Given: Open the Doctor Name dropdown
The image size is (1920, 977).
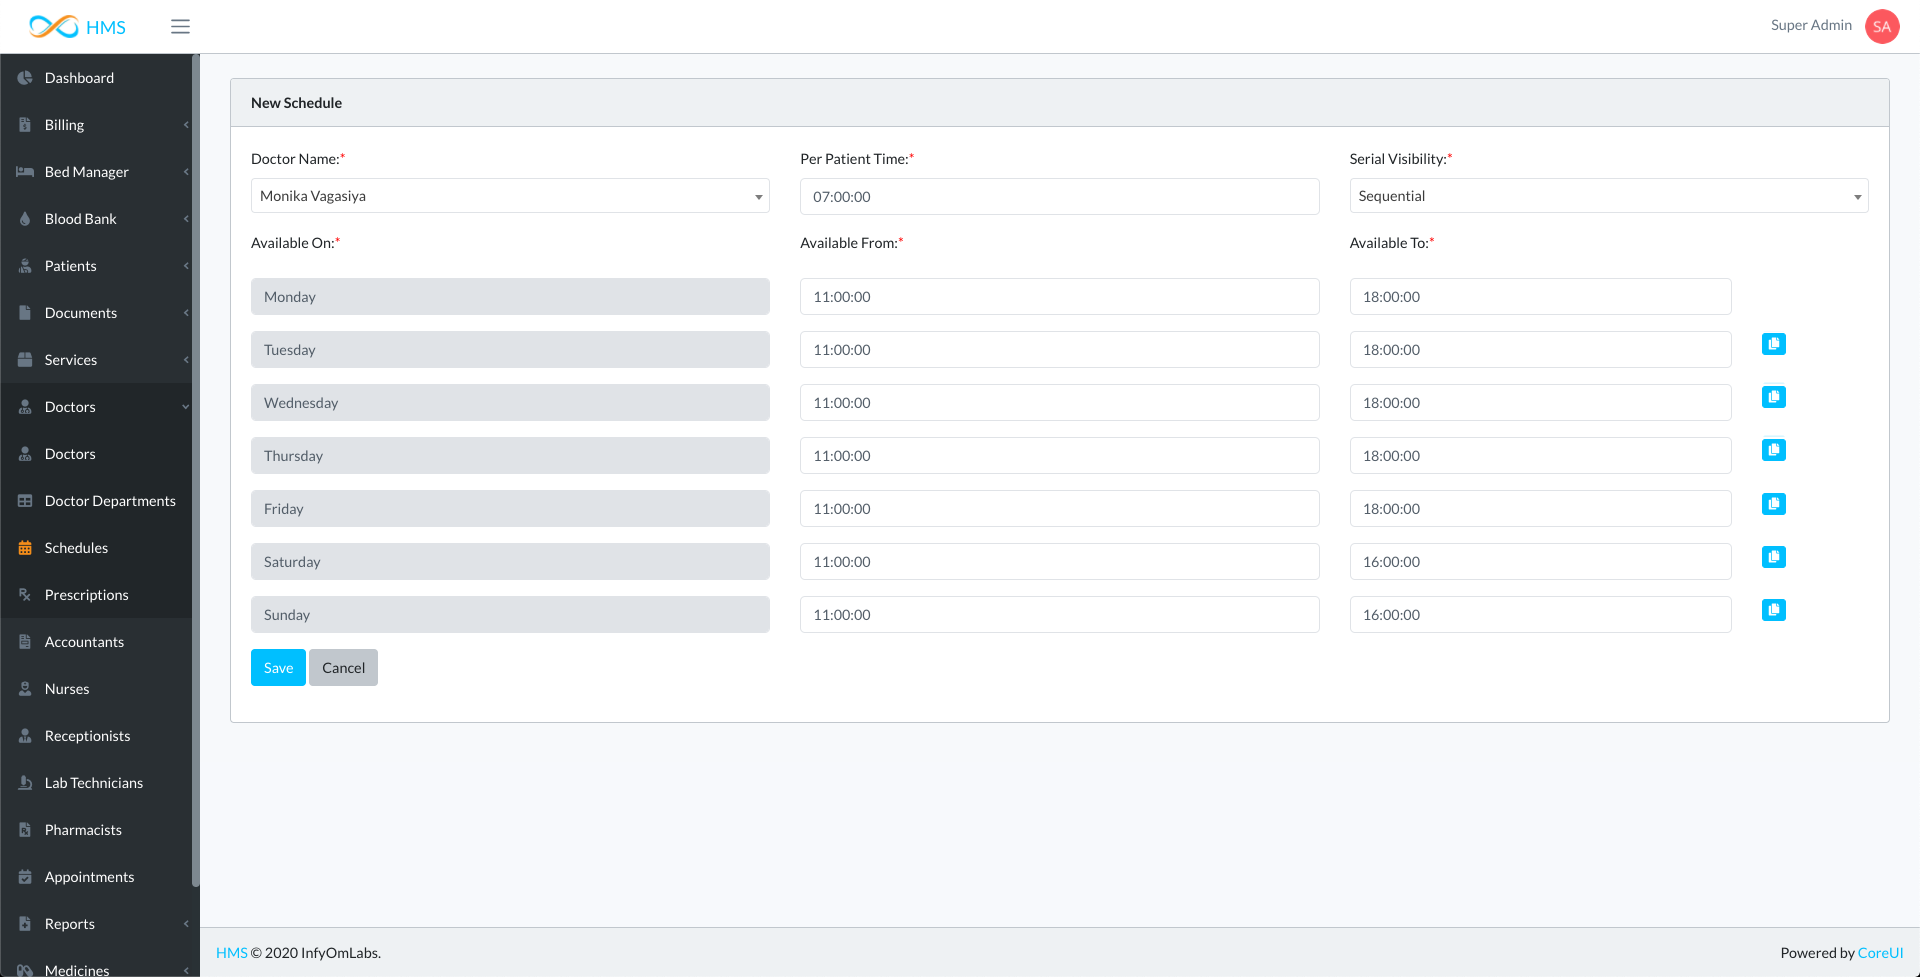Looking at the screenshot, I should (x=509, y=196).
